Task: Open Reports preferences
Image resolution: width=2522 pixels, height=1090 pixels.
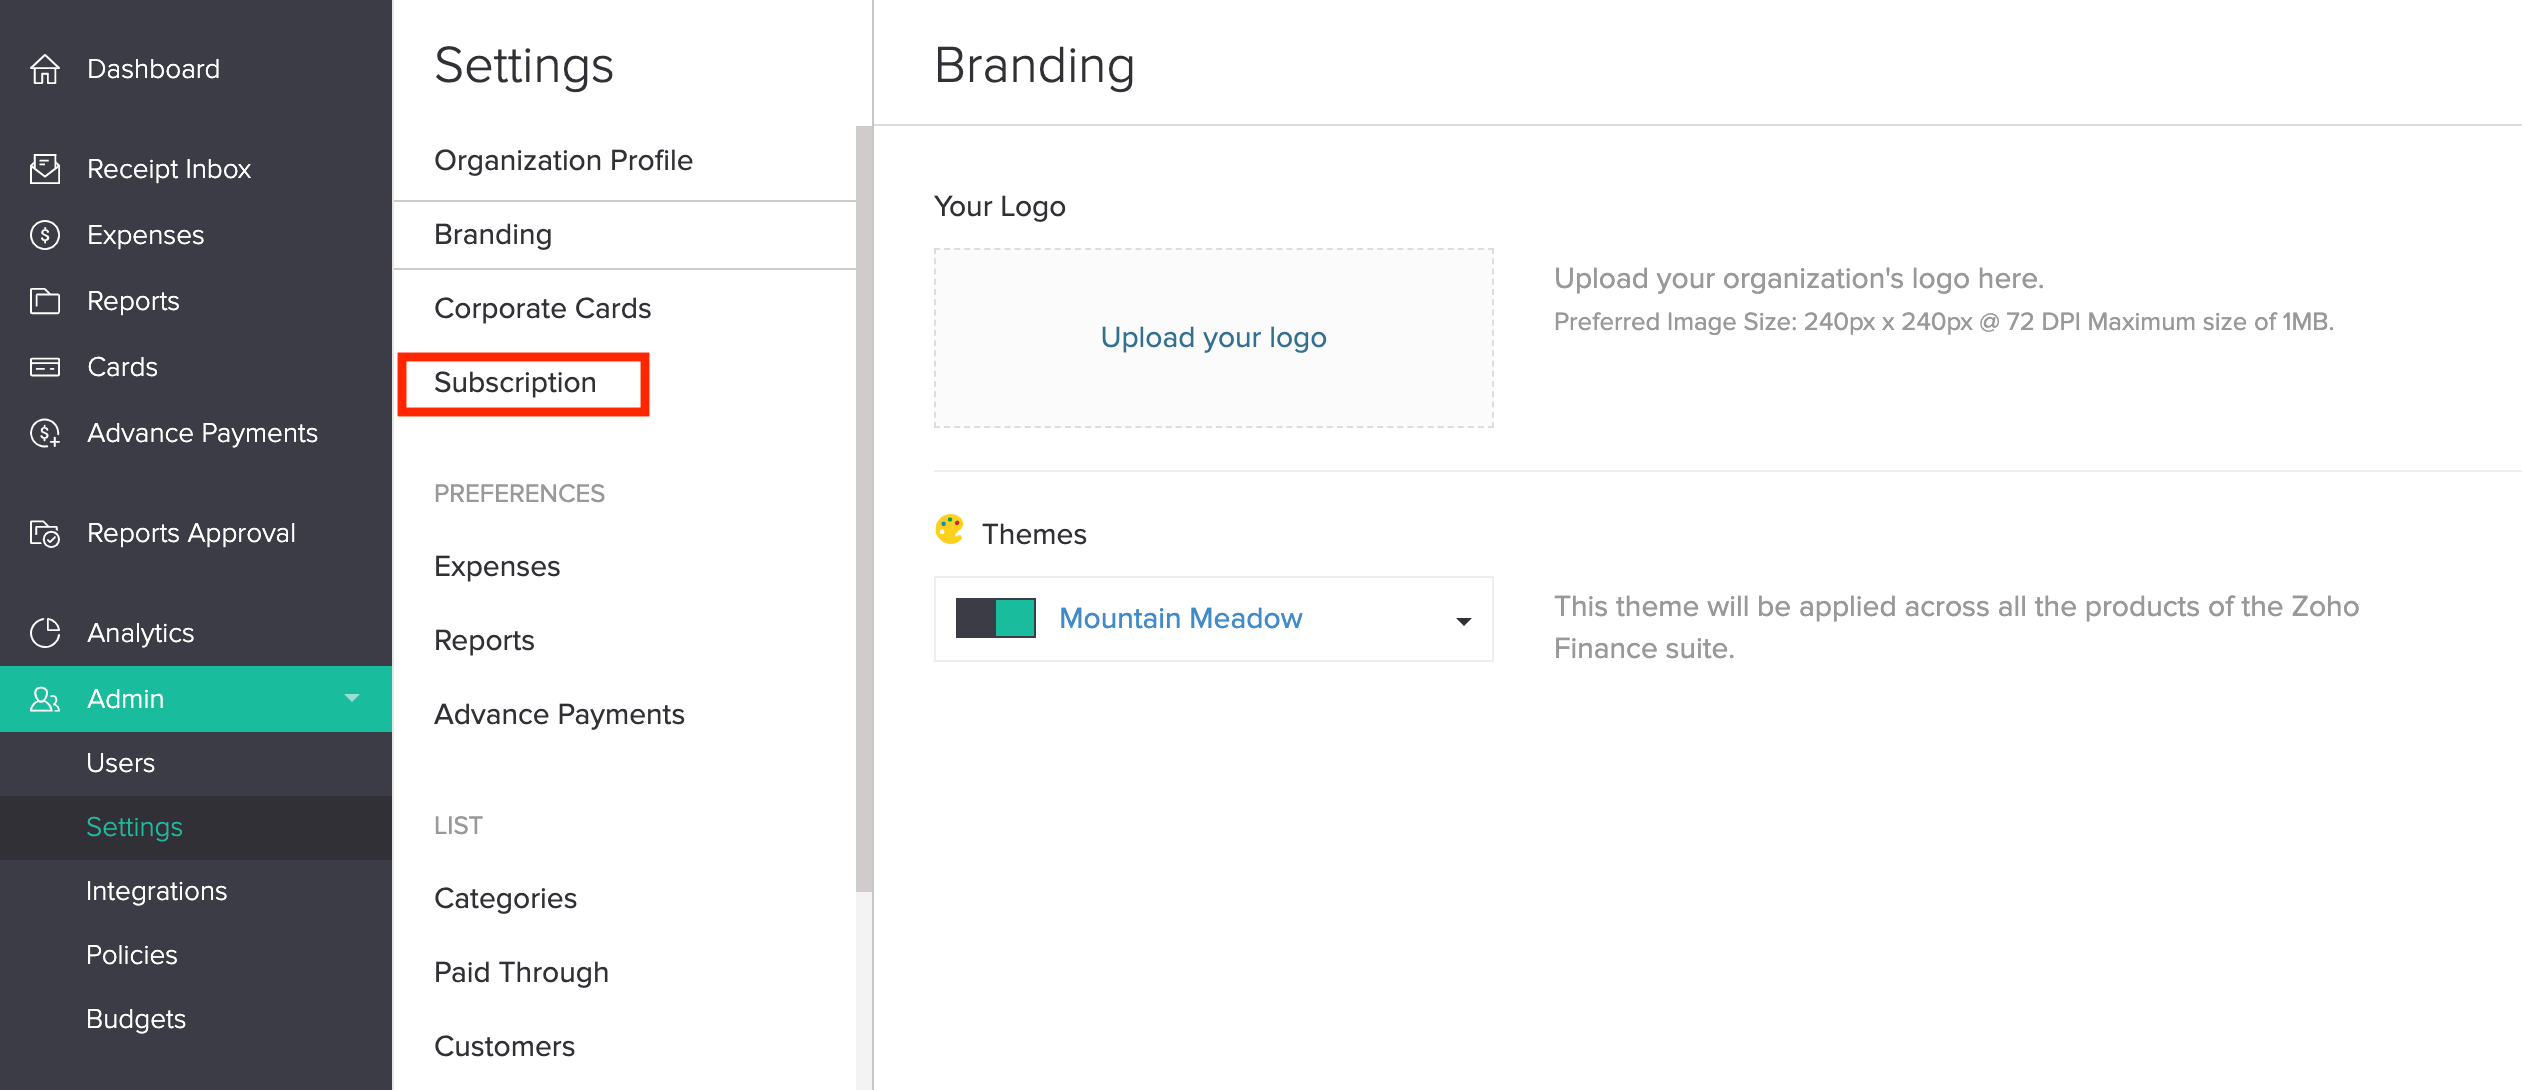Action: 484,640
